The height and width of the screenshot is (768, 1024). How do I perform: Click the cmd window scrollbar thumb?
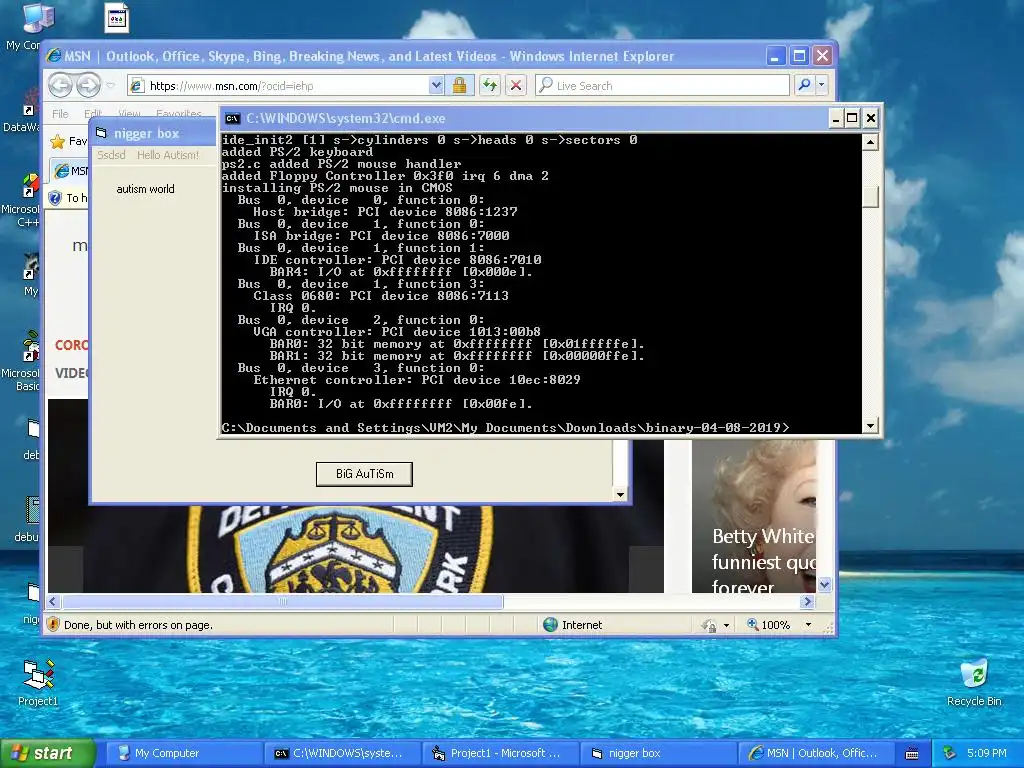coord(870,197)
